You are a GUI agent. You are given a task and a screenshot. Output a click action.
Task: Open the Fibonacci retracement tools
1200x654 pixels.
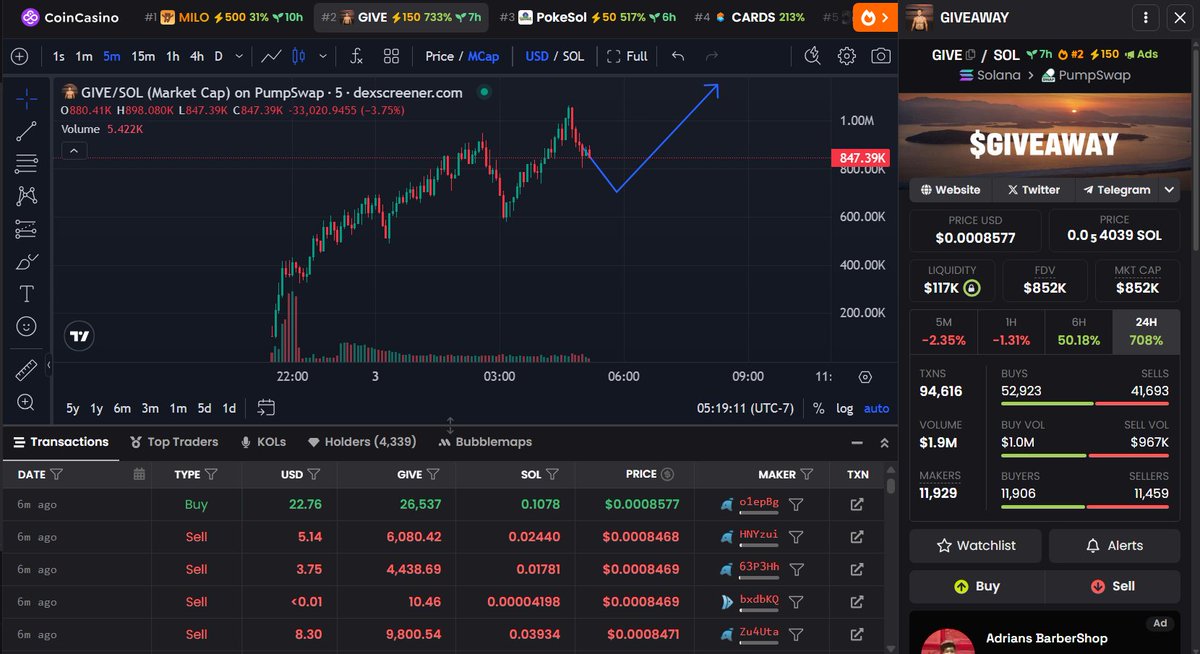[x=26, y=163]
